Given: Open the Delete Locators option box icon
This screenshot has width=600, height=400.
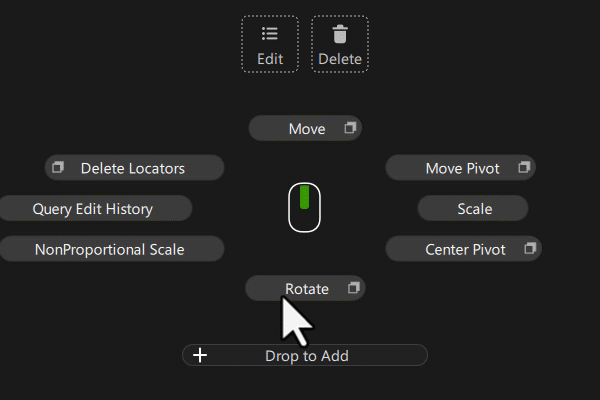Looking at the screenshot, I should pyautogui.click(x=58, y=167).
